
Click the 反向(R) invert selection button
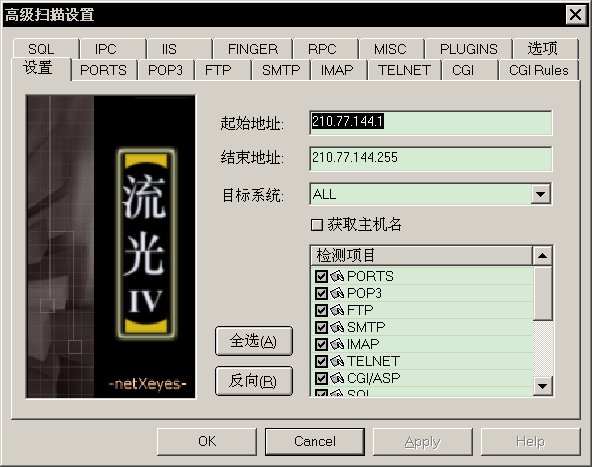[254, 381]
